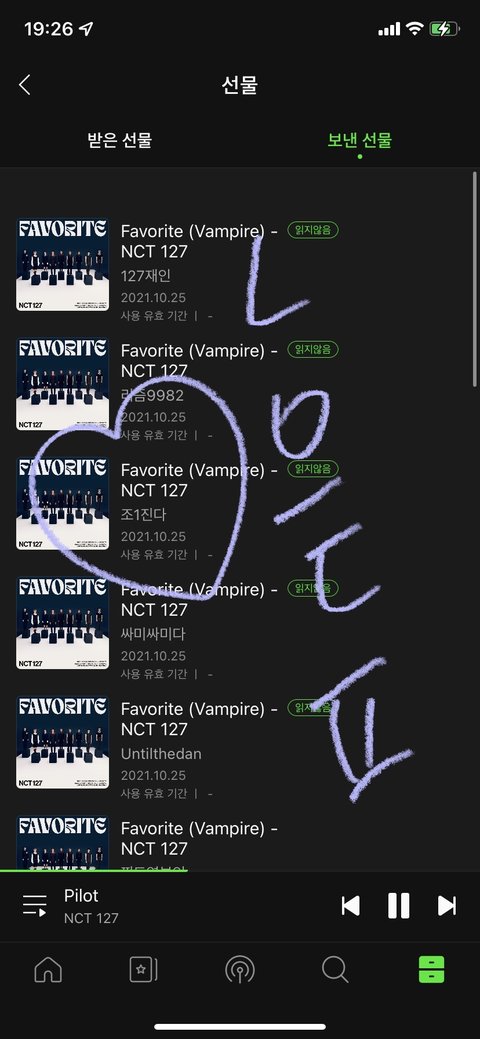The height and width of the screenshot is (1039, 480).
Task: Open gift sent to Untilthedan
Action: point(240,743)
